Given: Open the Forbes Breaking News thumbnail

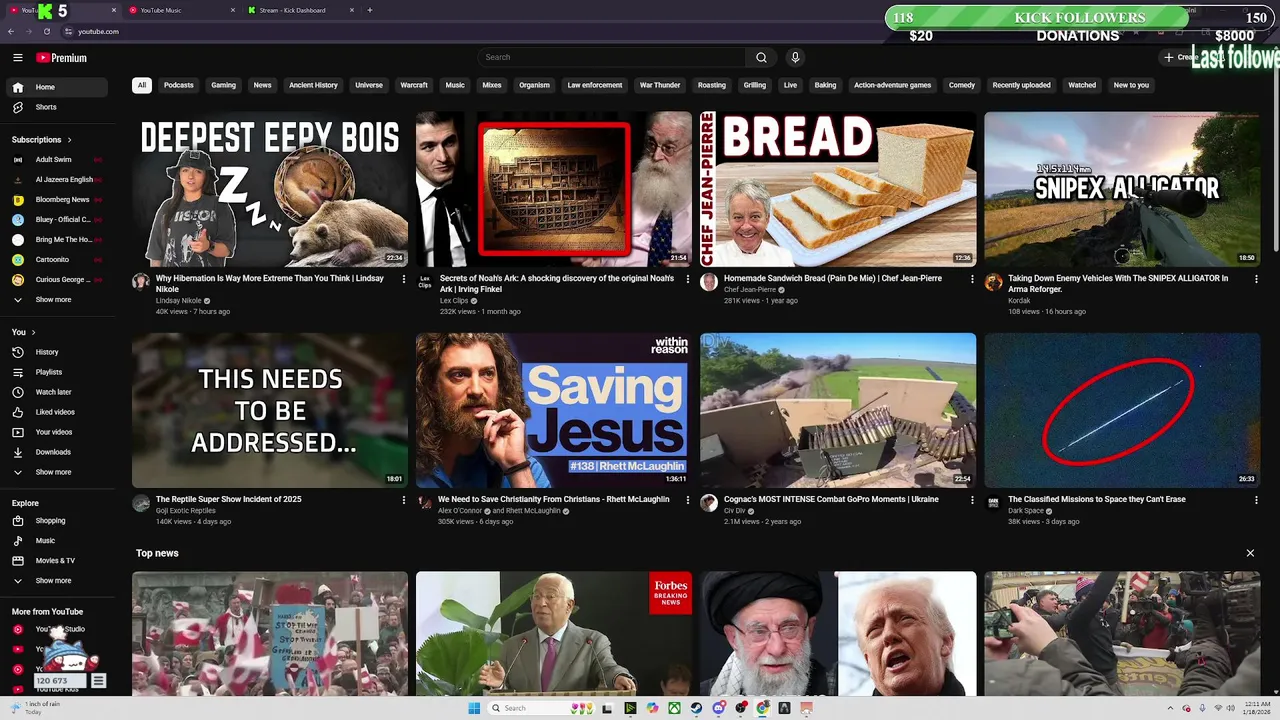Looking at the screenshot, I should pos(554,633).
